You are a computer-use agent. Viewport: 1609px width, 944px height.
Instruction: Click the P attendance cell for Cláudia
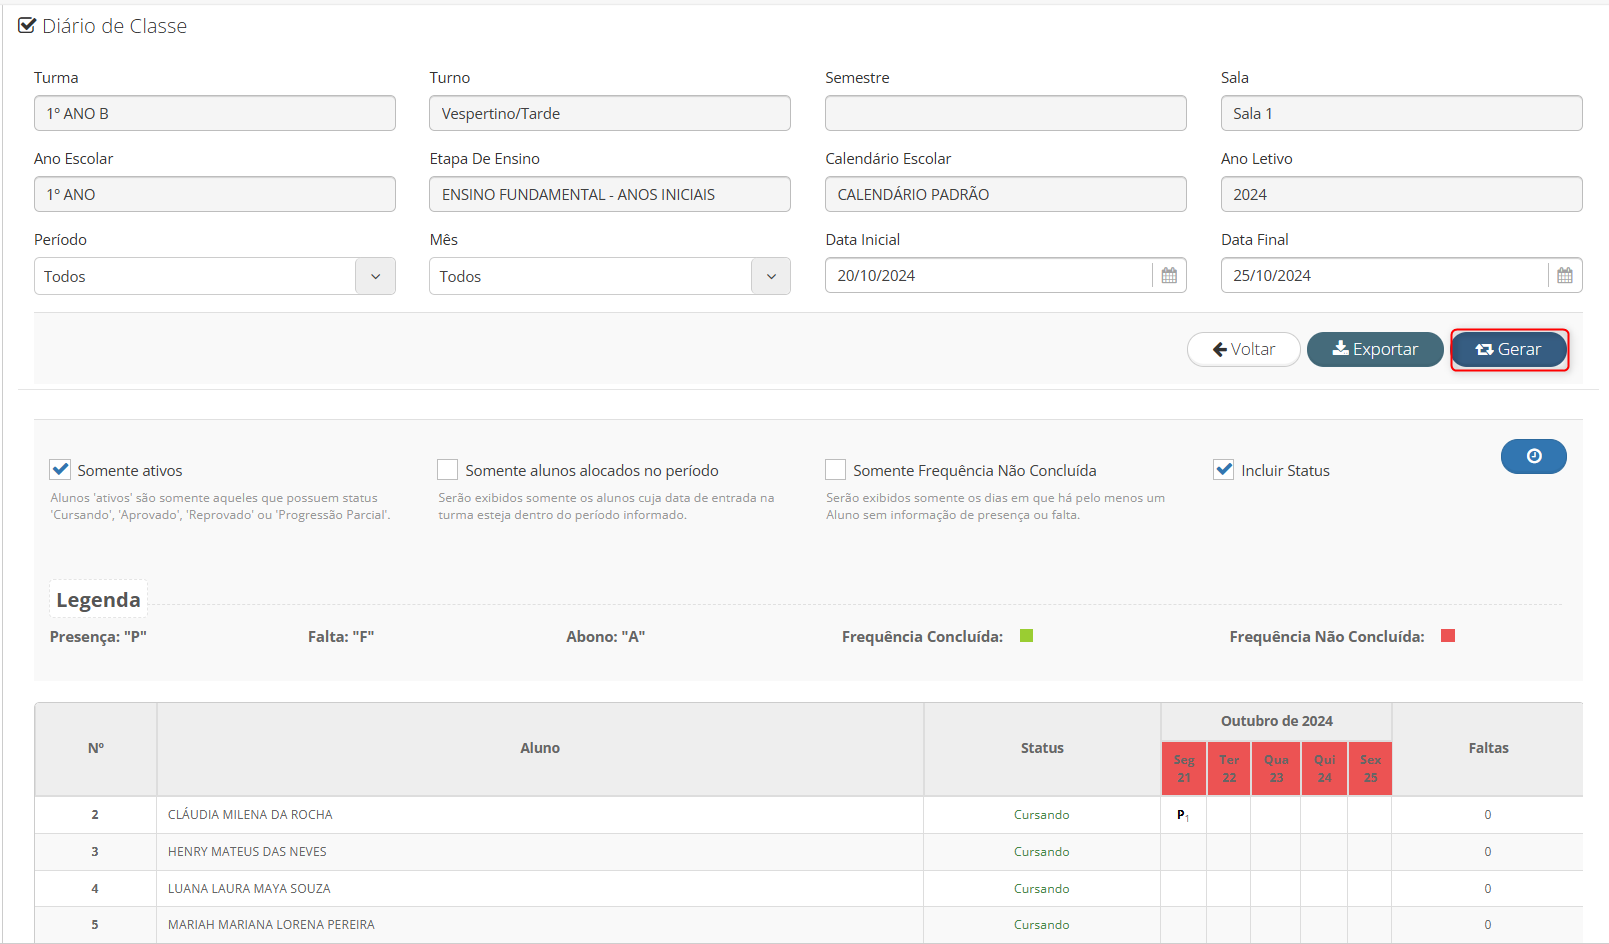point(1183,815)
